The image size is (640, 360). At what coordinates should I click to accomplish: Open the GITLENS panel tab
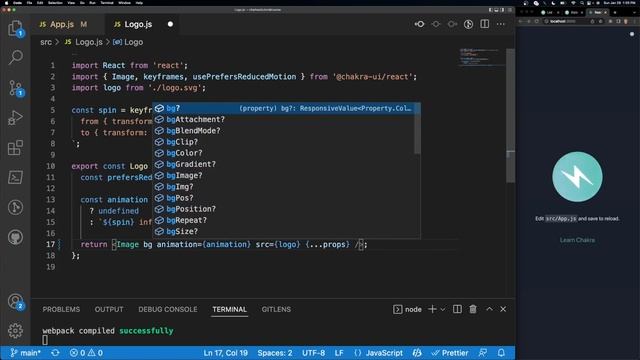point(276,309)
